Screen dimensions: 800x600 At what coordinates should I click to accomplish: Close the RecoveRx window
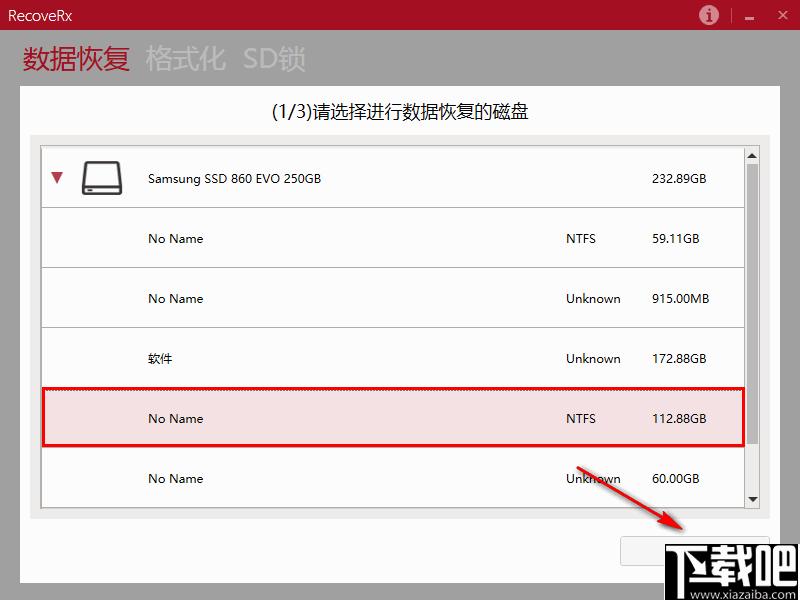coord(783,15)
